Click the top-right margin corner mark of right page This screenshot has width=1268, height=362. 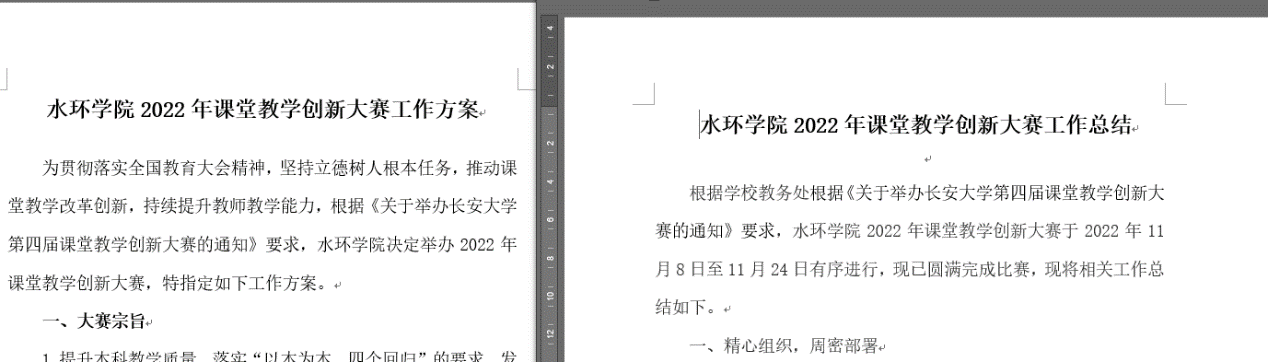1176,94
